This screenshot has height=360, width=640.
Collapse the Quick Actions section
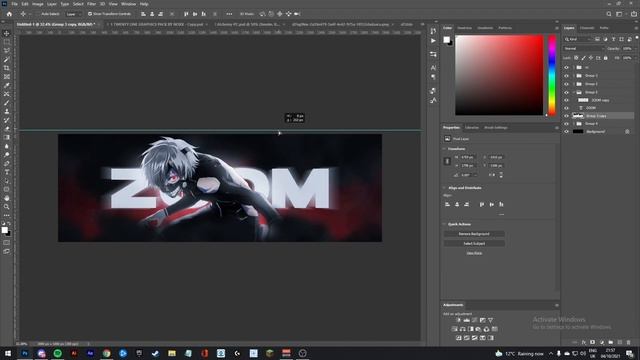[444, 224]
